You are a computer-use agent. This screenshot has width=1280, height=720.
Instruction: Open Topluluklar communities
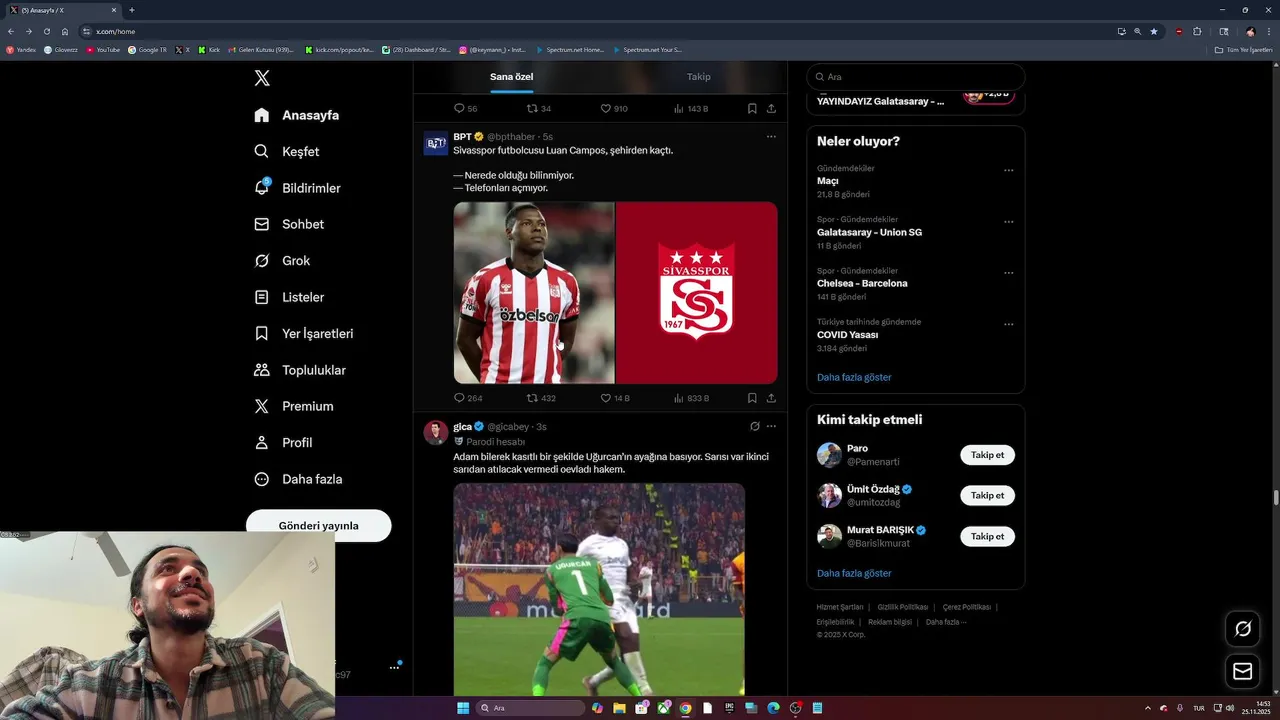pos(300,370)
